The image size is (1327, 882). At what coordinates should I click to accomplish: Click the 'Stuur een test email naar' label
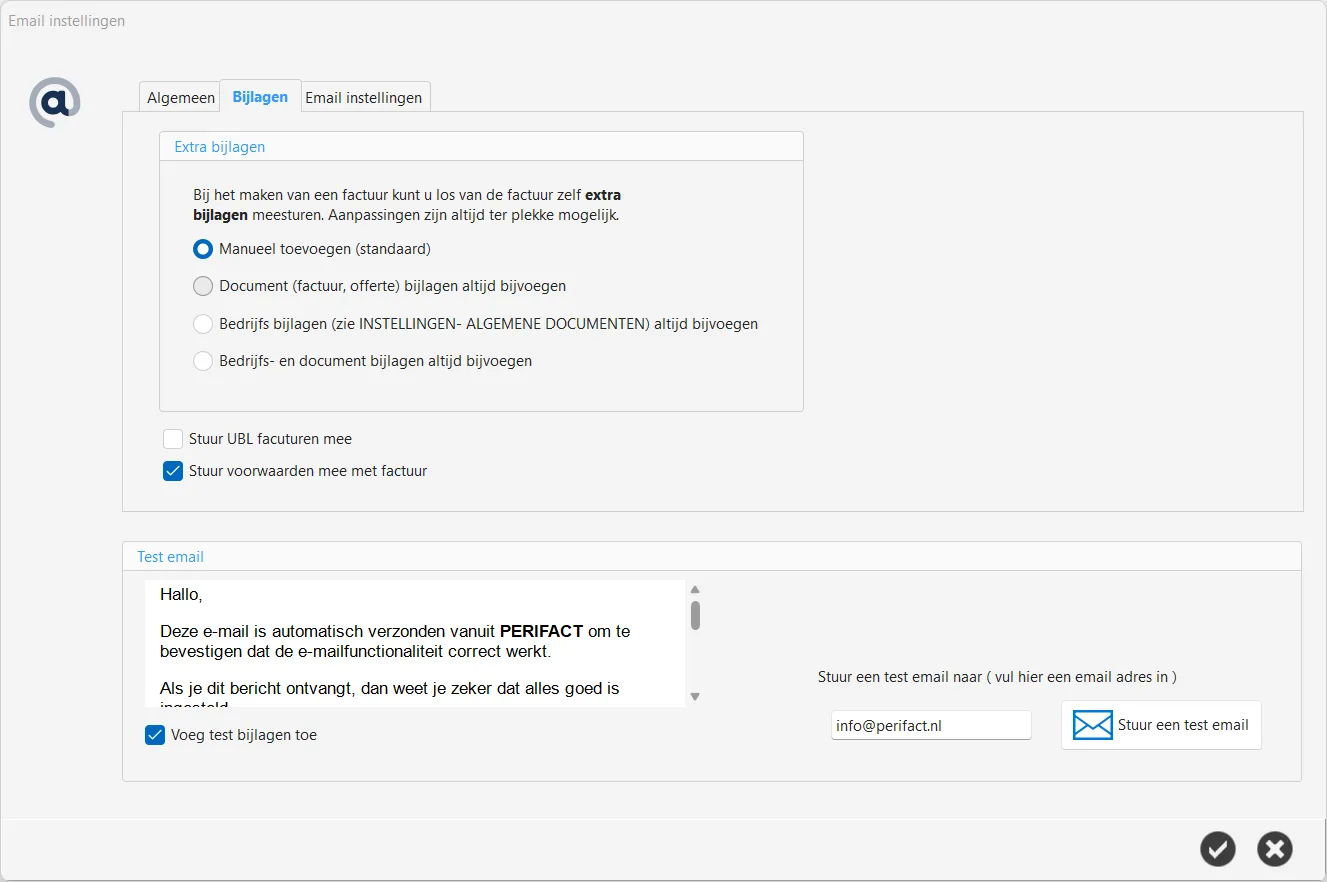pyautogui.click(x=997, y=677)
